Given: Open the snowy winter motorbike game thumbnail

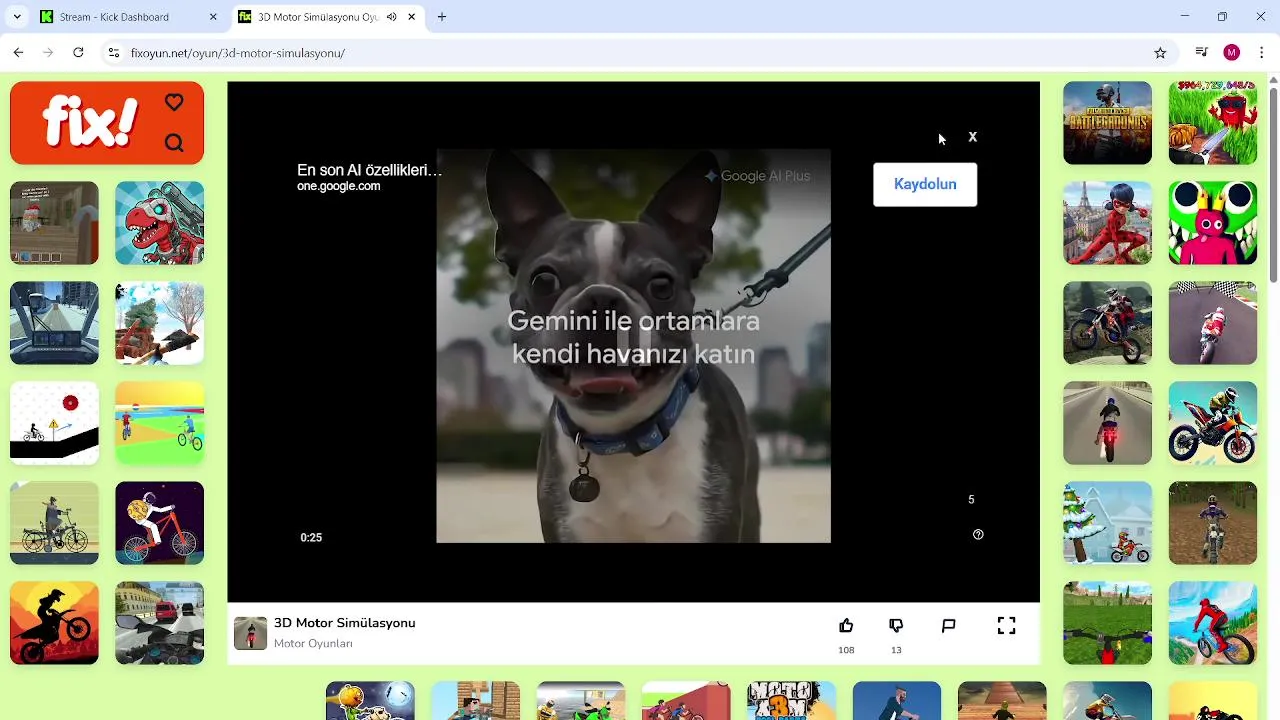Looking at the screenshot, I should click(x=1107, y=523).
